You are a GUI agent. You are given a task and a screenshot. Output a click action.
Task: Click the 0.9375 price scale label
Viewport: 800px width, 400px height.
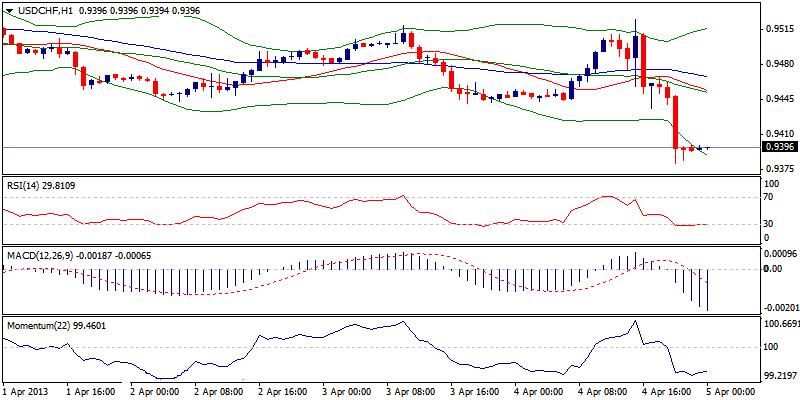[x=779, y=168]
